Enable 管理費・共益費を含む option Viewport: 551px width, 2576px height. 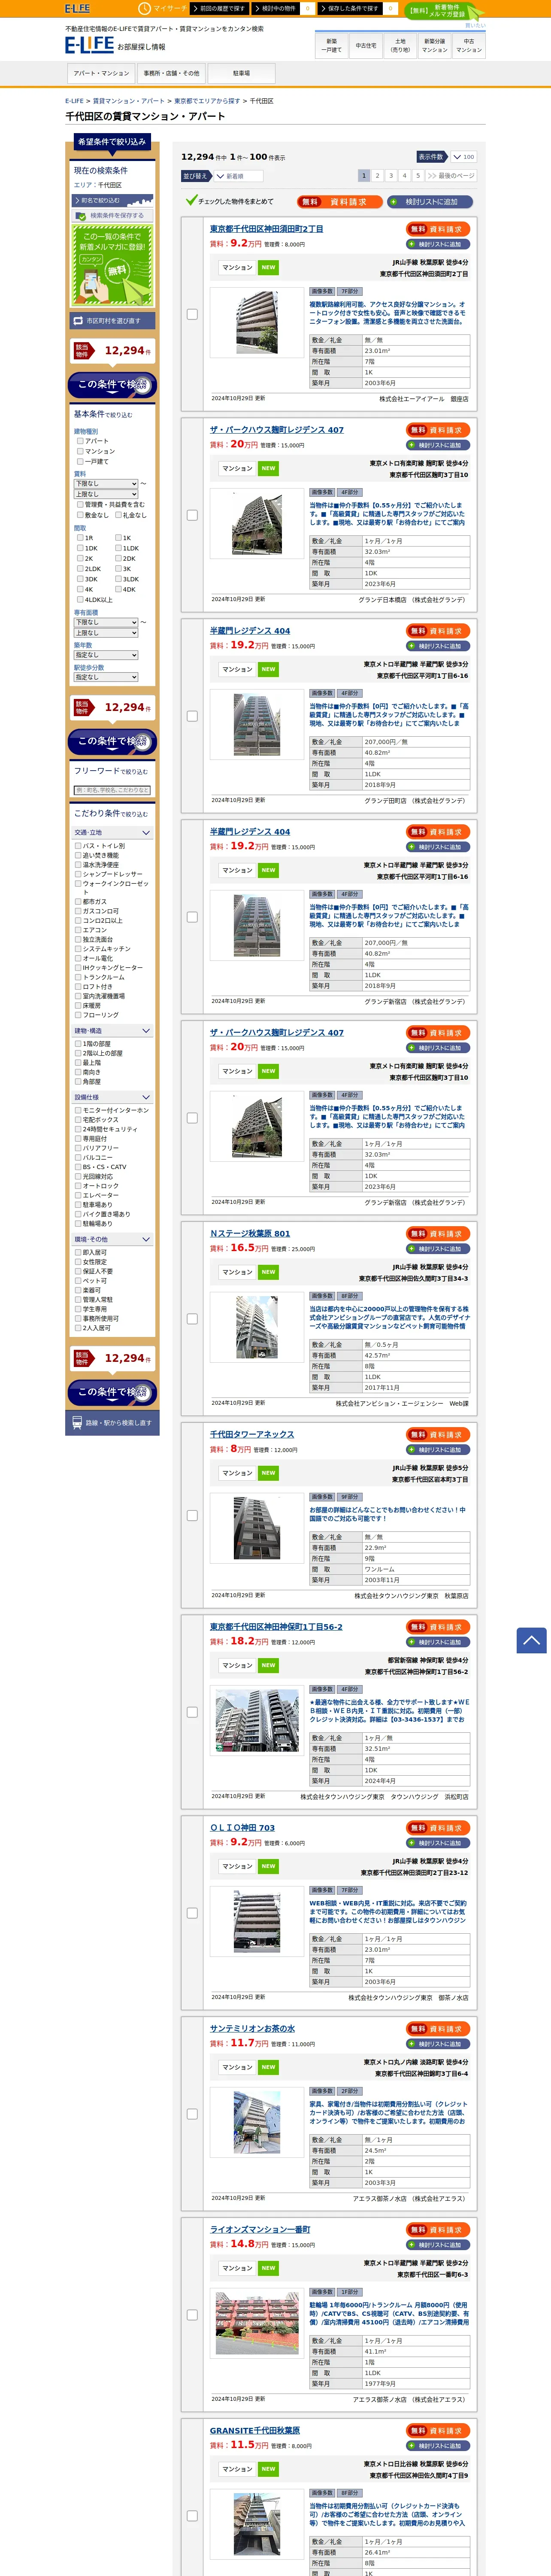80,504
